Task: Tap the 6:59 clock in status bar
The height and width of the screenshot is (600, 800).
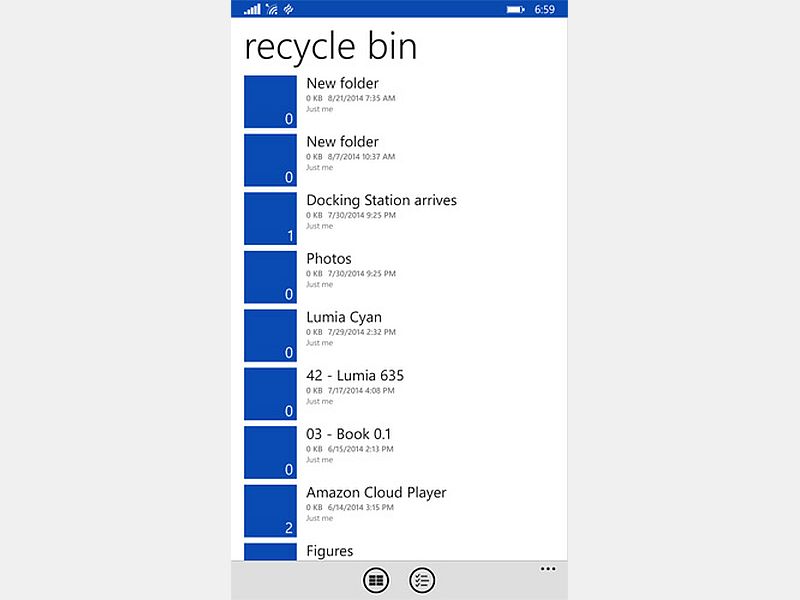Action: click(x=544, y=10)
